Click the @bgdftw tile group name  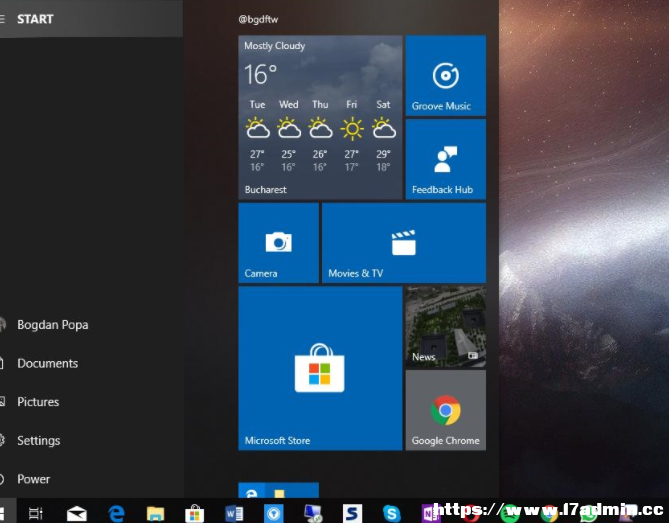(258, 19)
